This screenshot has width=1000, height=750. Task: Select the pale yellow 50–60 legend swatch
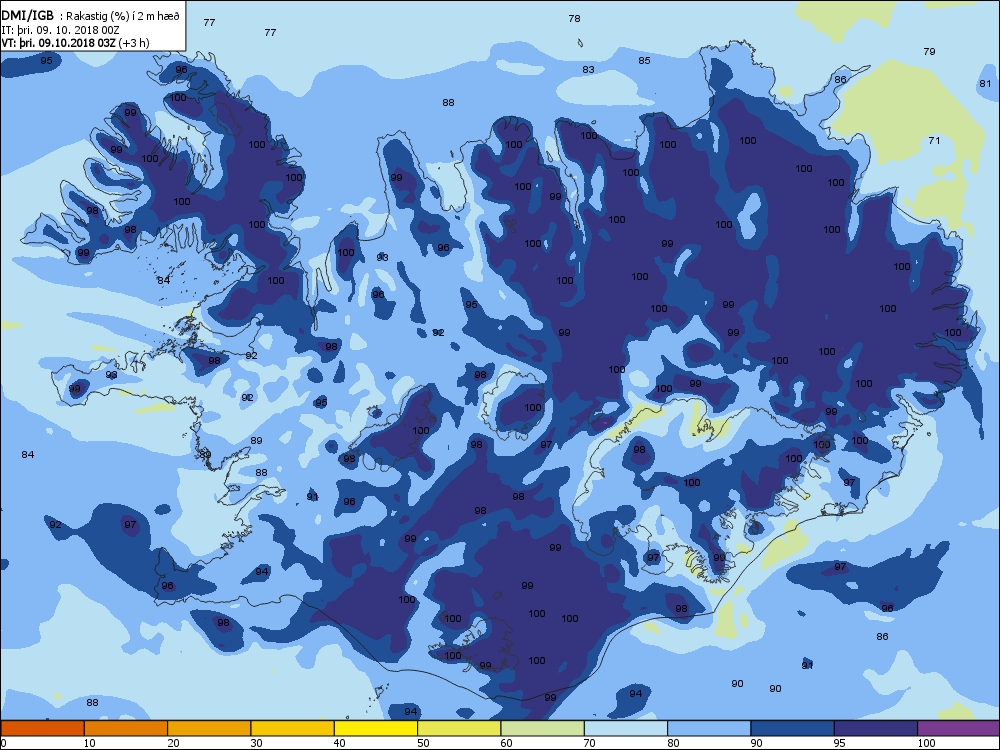click(x=459, y=728)
